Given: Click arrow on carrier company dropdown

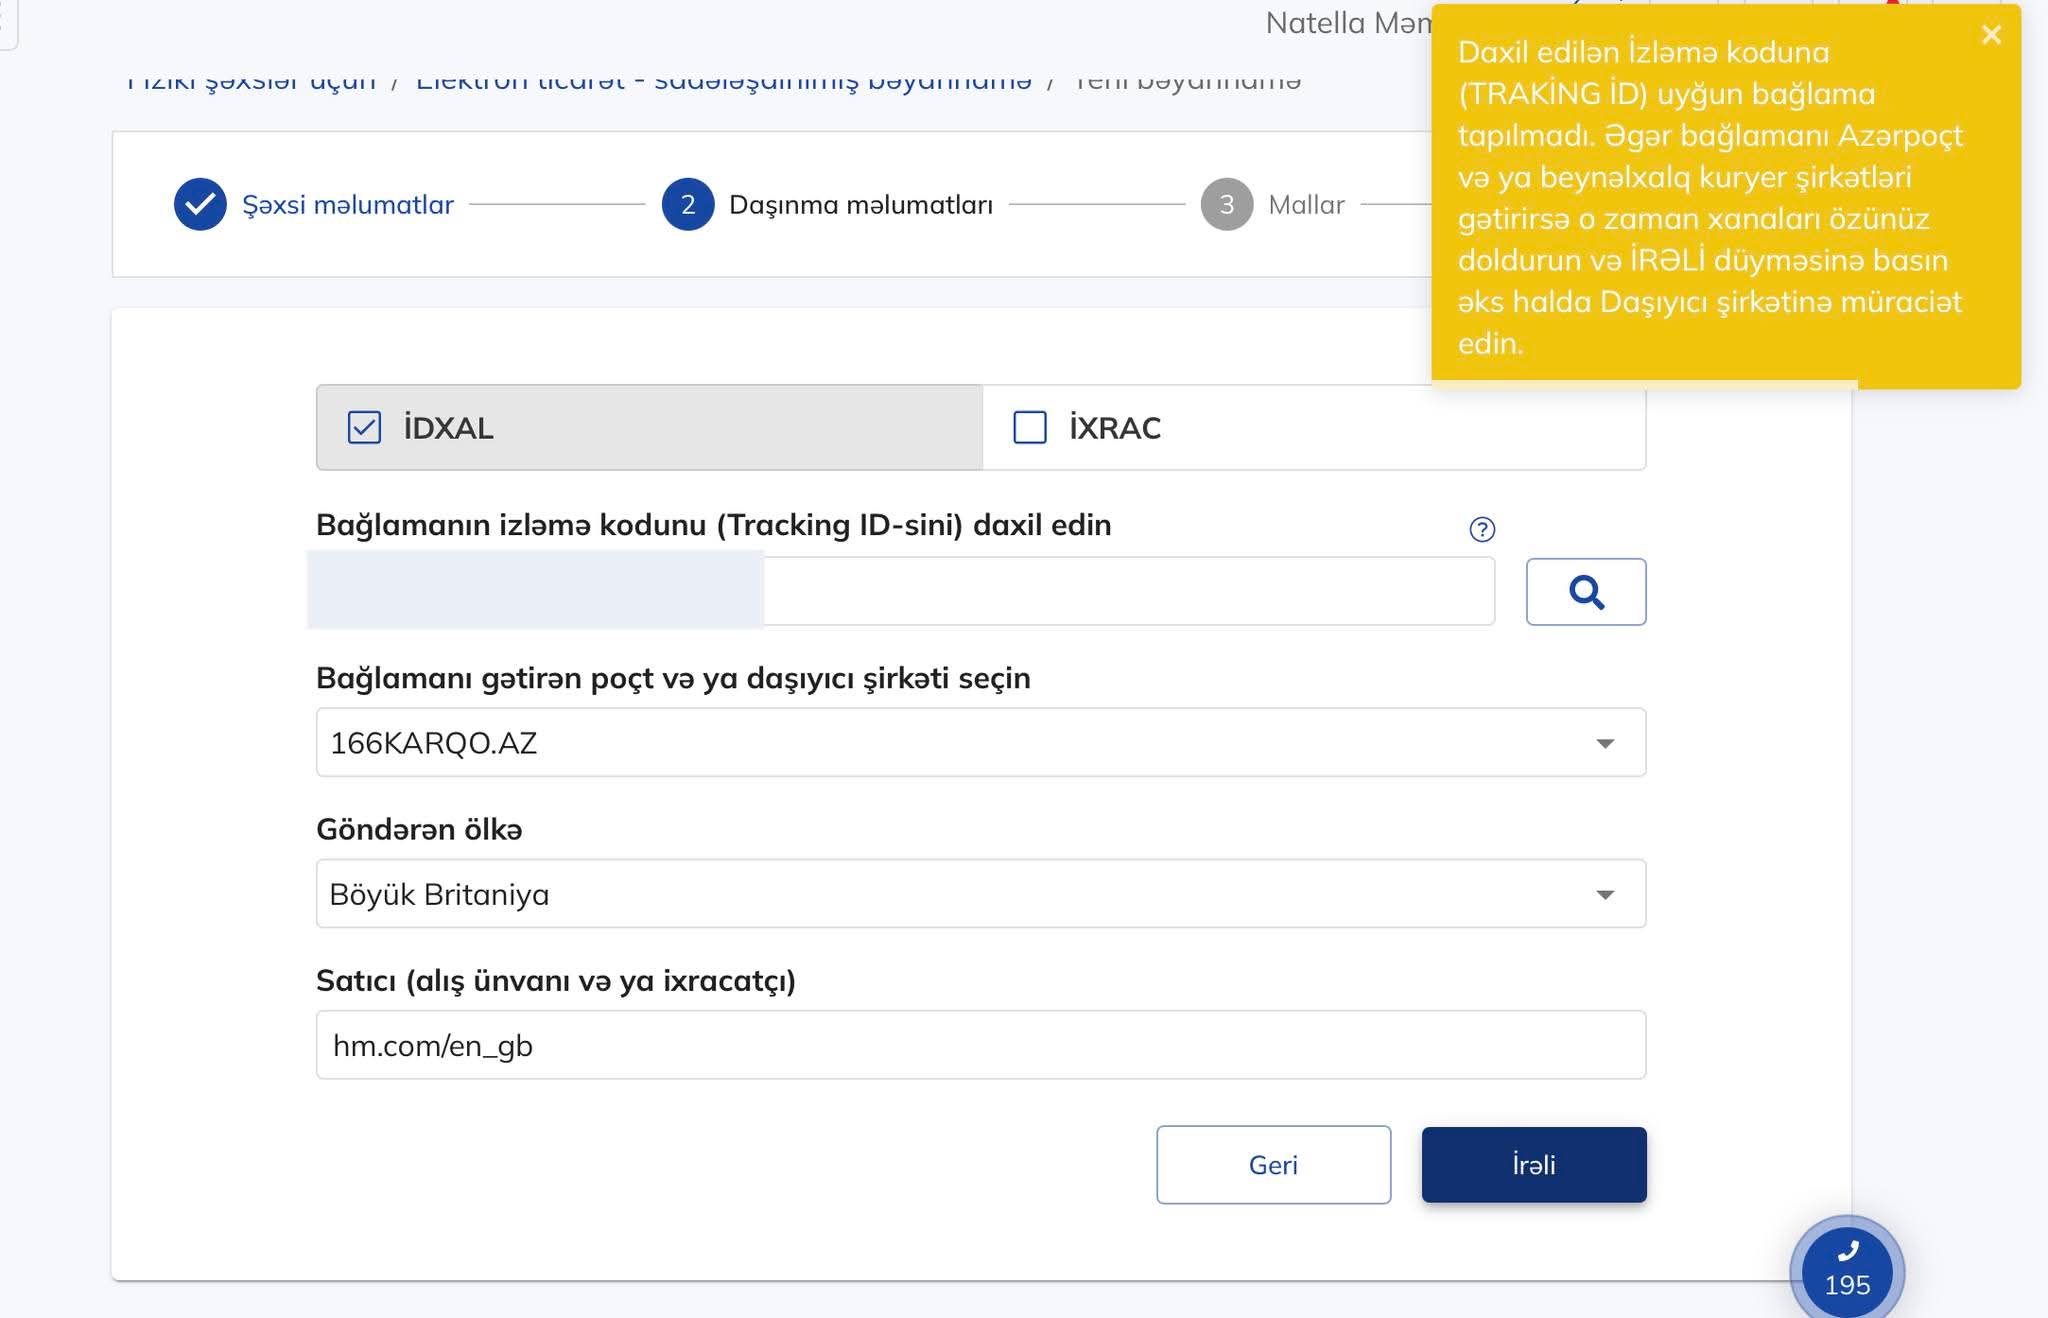Looking at the screenshot, I should tap(1604, 743).
